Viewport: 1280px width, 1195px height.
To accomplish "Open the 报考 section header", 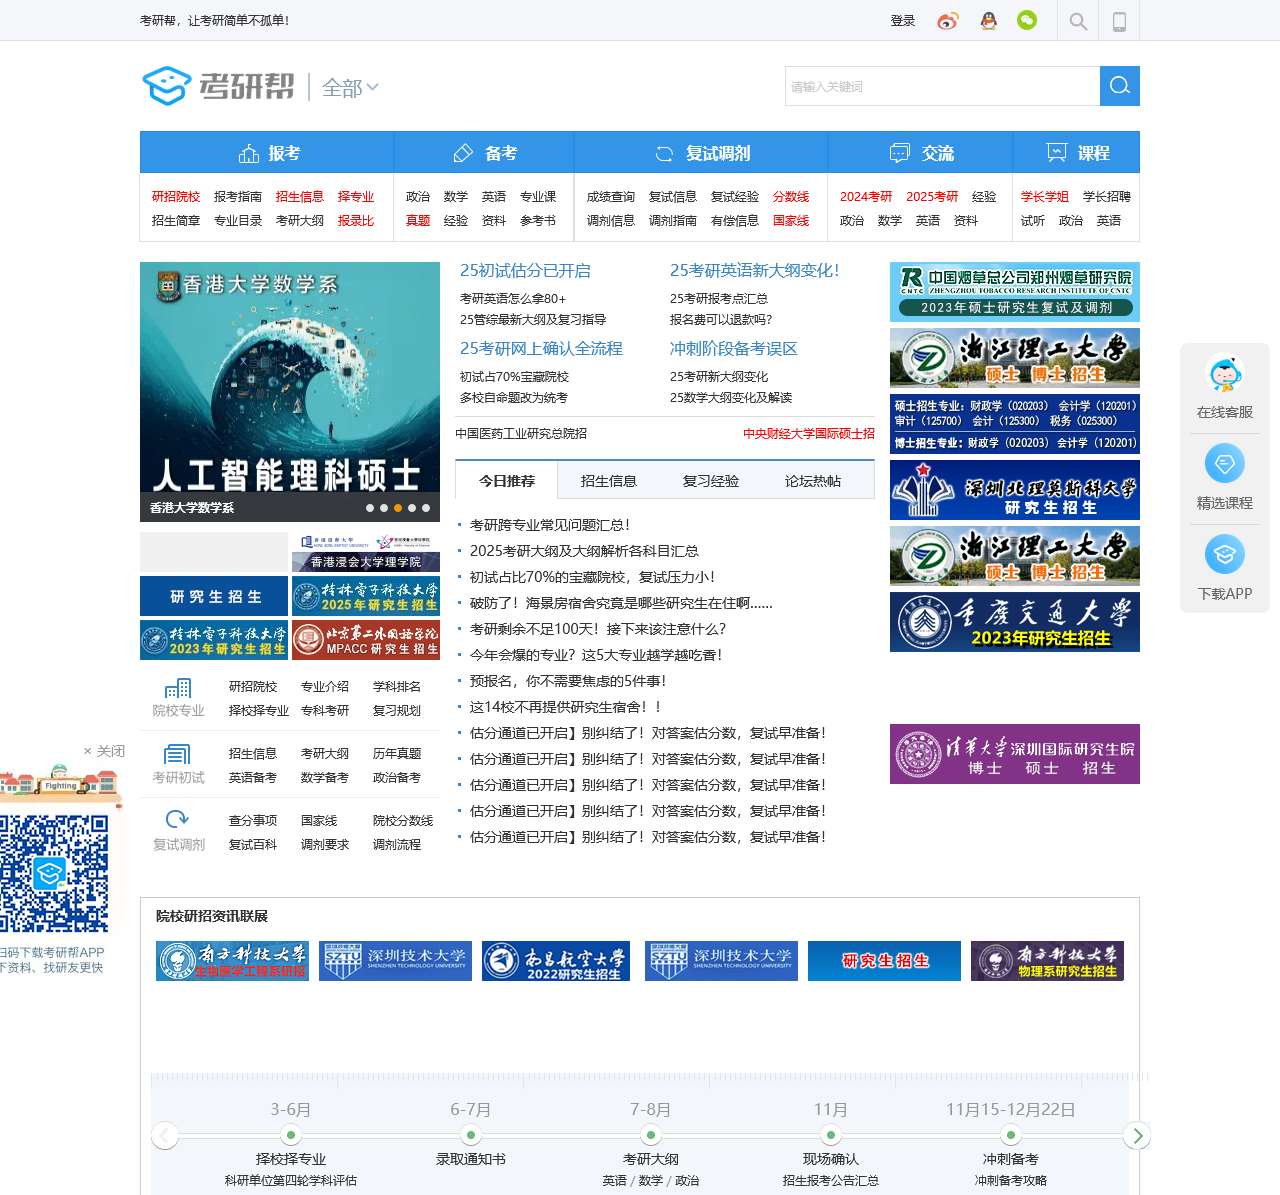I will [x=267, y=153].
